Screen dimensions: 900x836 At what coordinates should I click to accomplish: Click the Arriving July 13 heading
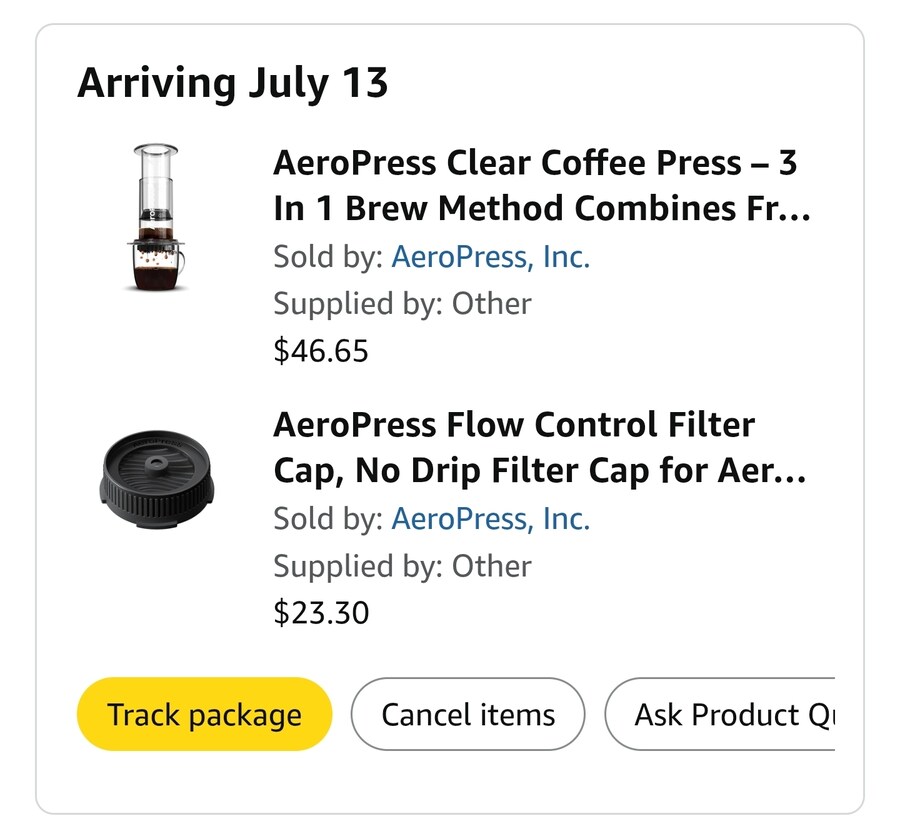tap(232, 84)
